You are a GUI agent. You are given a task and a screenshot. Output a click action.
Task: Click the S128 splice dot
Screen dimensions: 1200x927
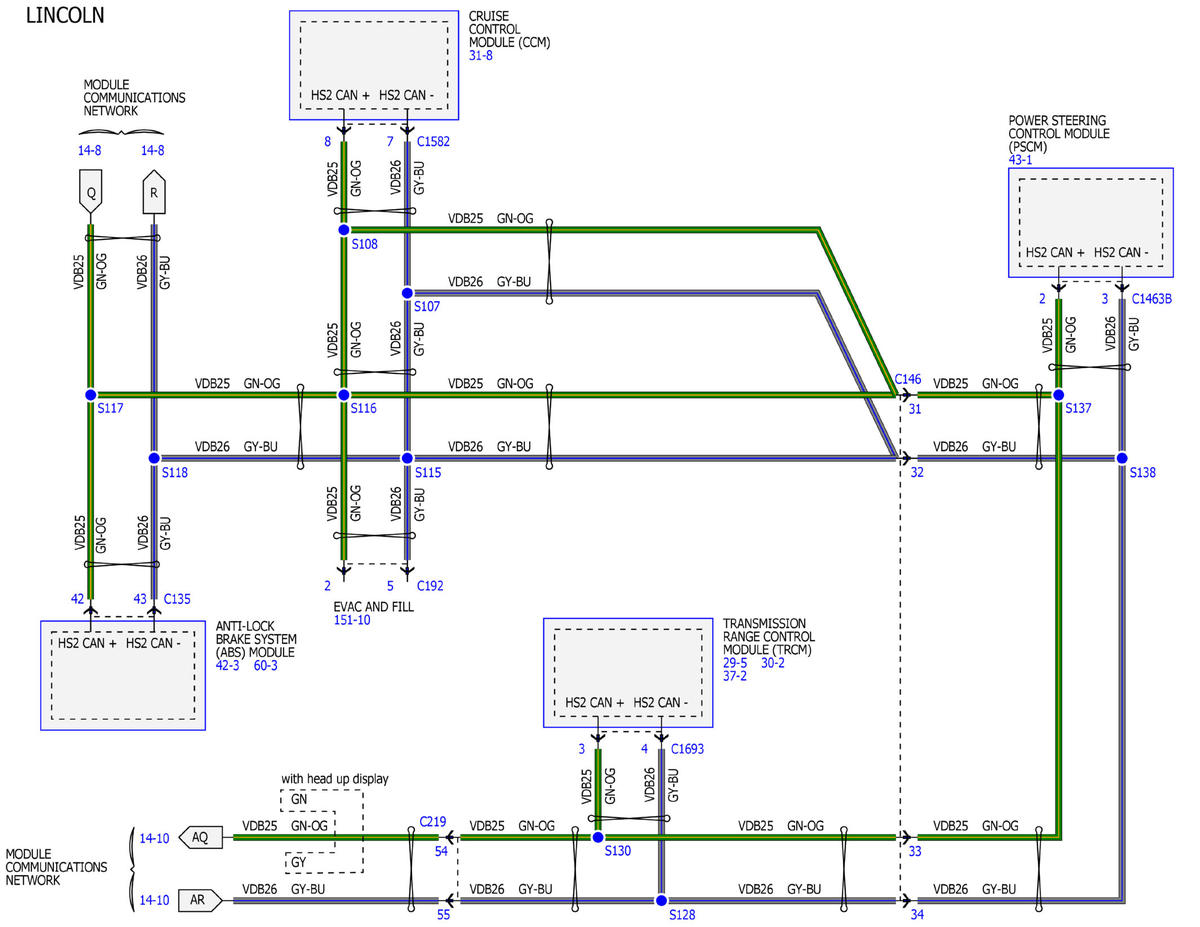[661, 901]
